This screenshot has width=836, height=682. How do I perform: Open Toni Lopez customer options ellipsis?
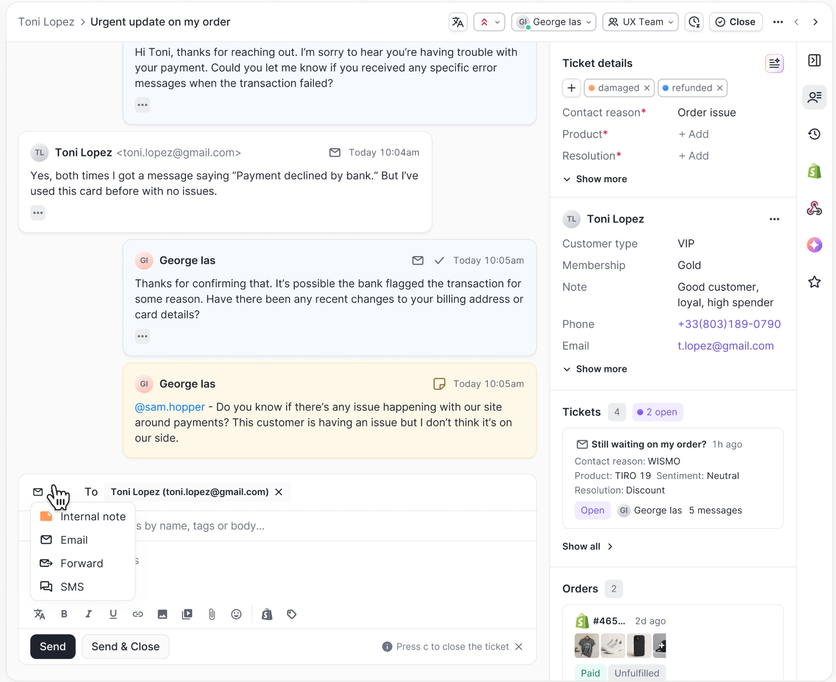pyautogui.click(x=774, y=219)
